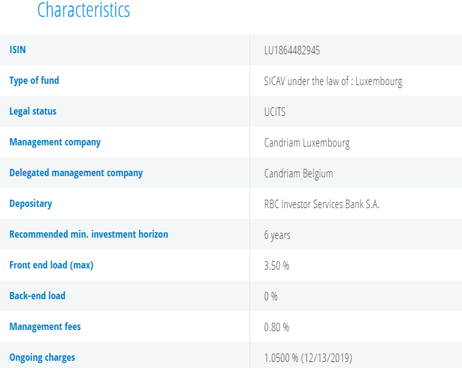Click the 6 years value
This screenshot has height=368, width=462.
coord(277,235)
